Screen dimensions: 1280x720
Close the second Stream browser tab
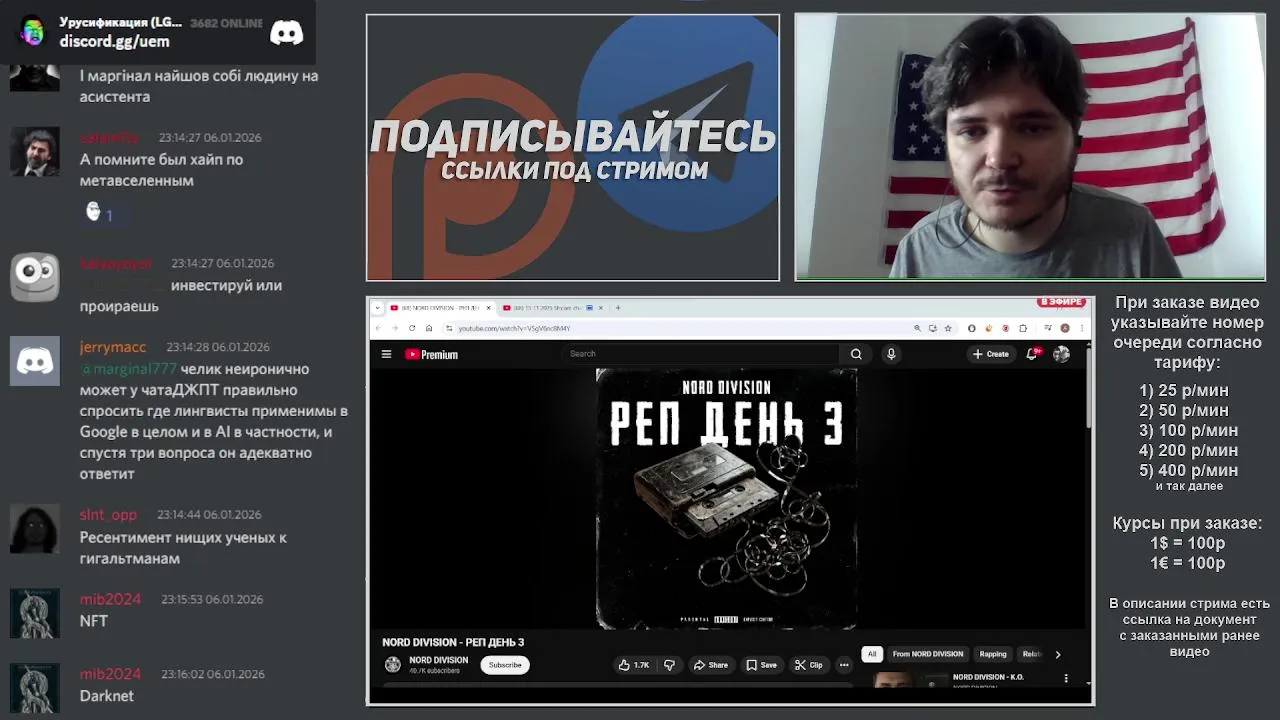coord(601,308)
